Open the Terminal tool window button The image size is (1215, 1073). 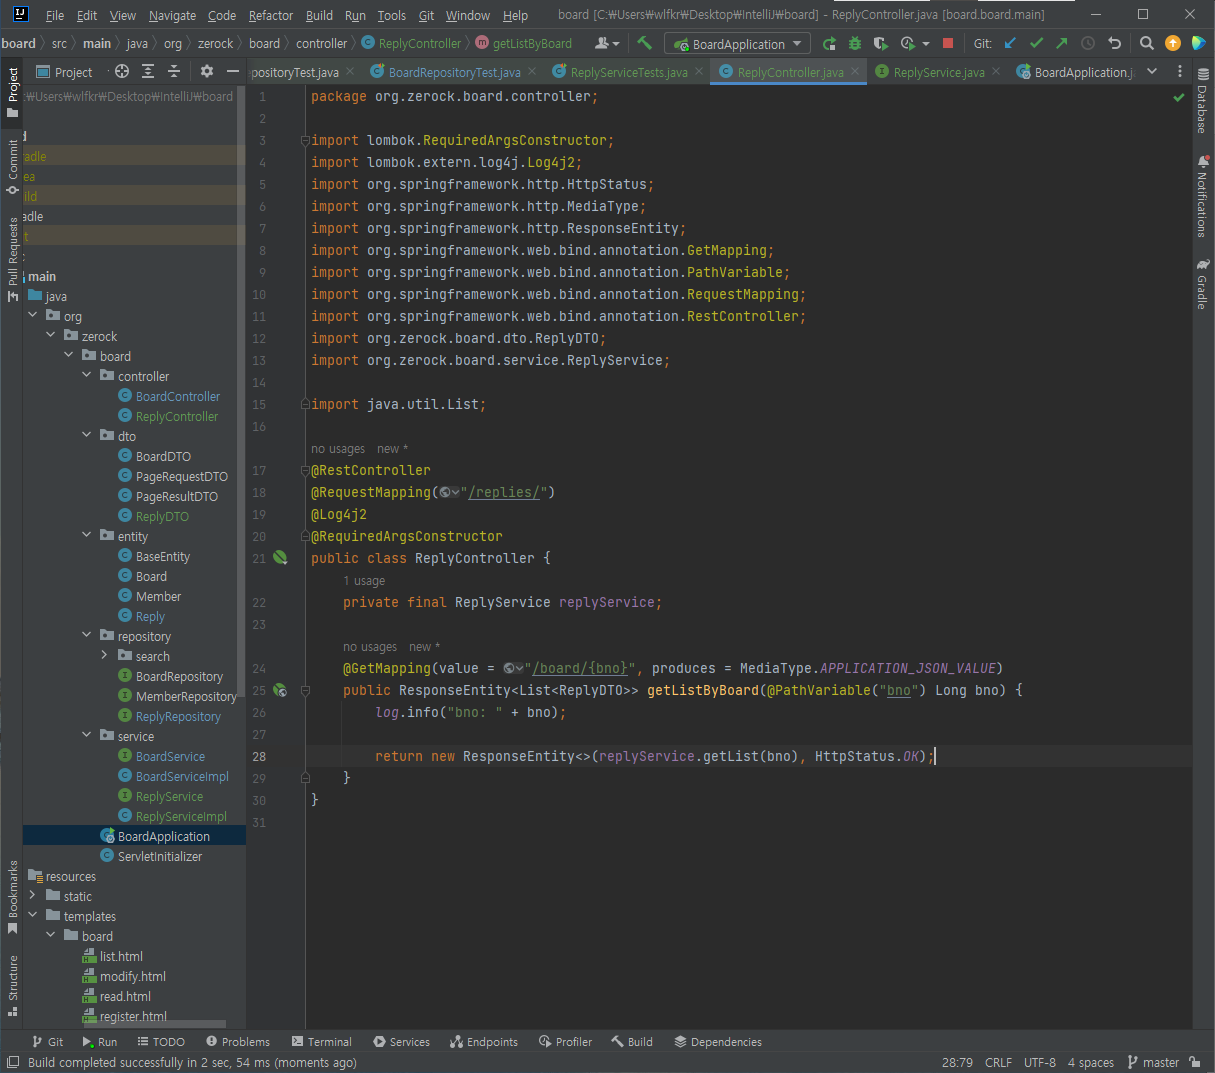(x=321, y=1042)
